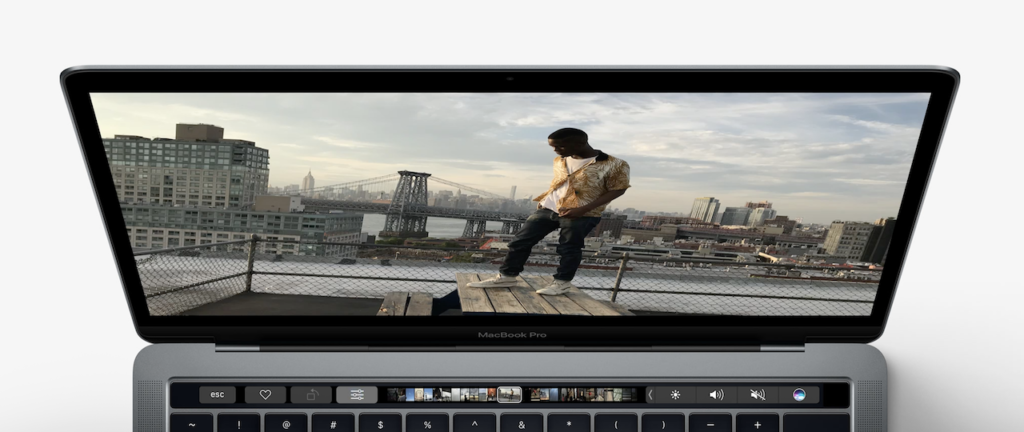Expand the Control Strip chevron
Screen dimensions: 1024x432
tap(651, 395)
